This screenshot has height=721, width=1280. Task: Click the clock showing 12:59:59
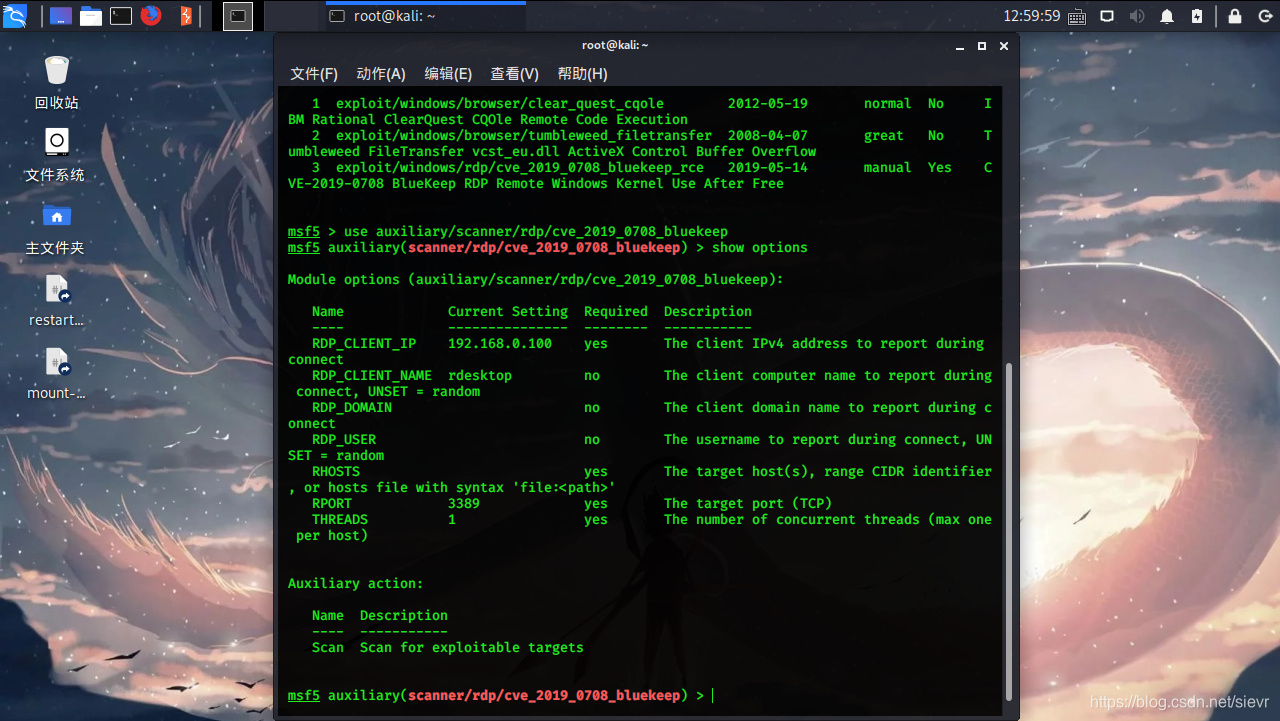point(1032,16)
